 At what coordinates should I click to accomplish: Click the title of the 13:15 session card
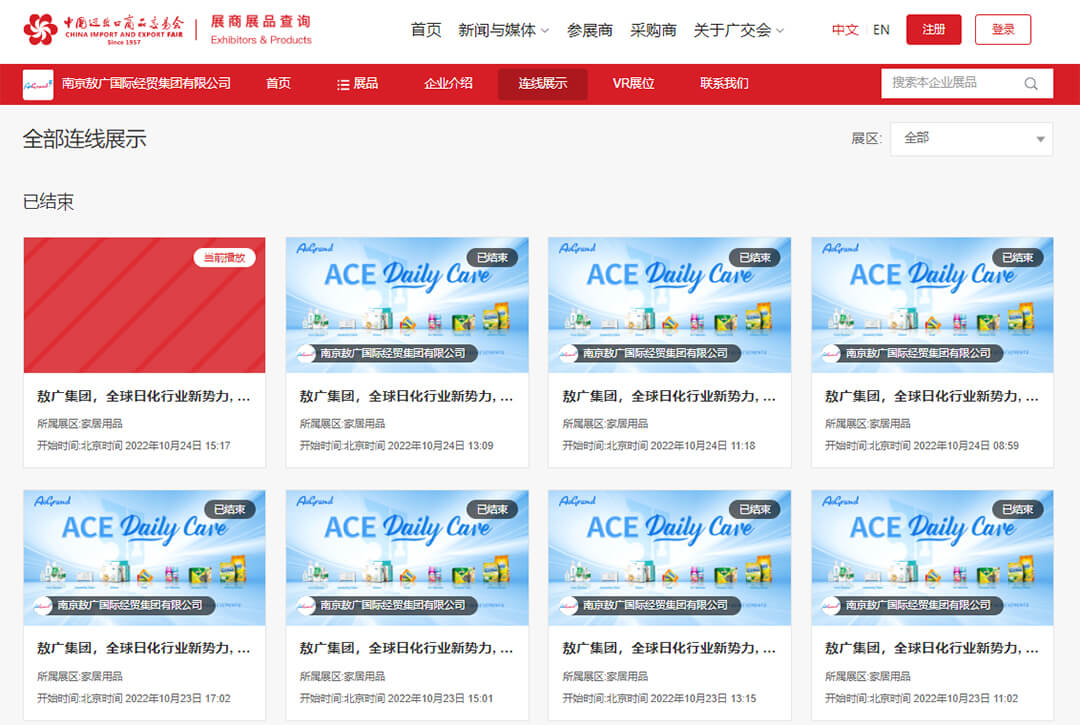click(669, 648)
